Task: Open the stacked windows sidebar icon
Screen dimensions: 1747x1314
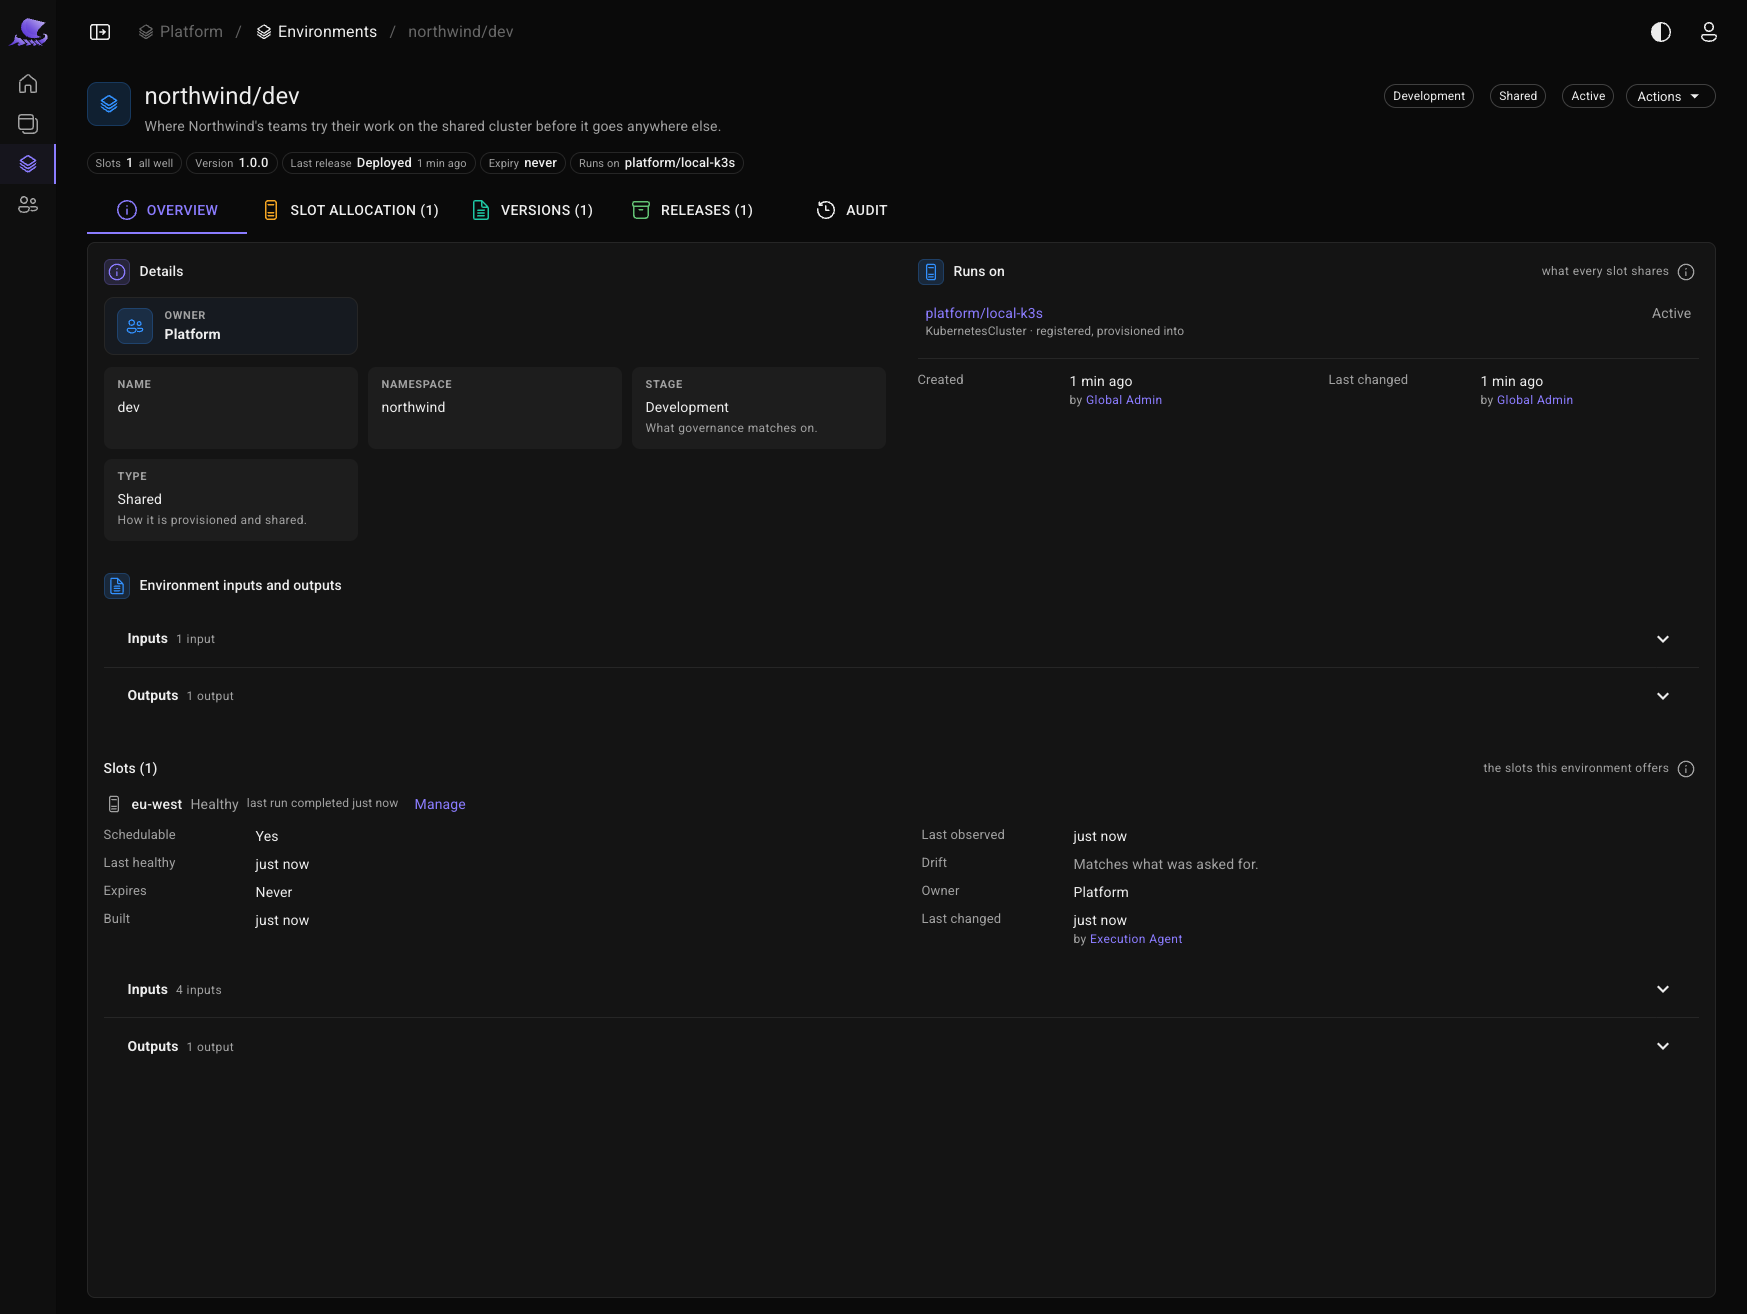Action: point(28,124)
